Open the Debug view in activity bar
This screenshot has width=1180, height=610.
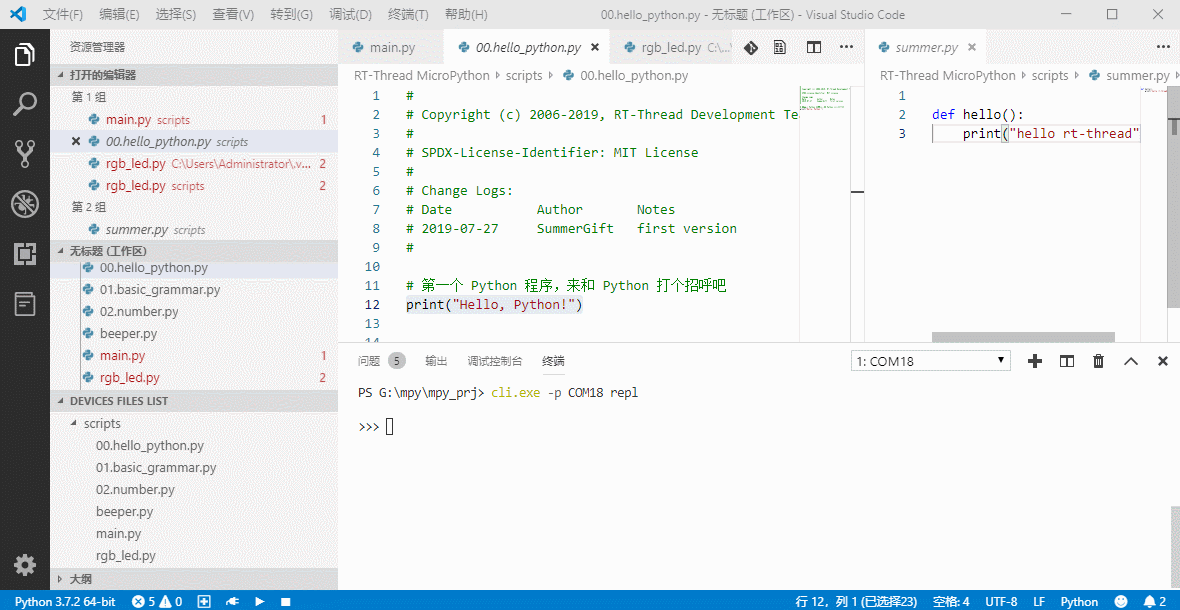[x=25, y=204]
